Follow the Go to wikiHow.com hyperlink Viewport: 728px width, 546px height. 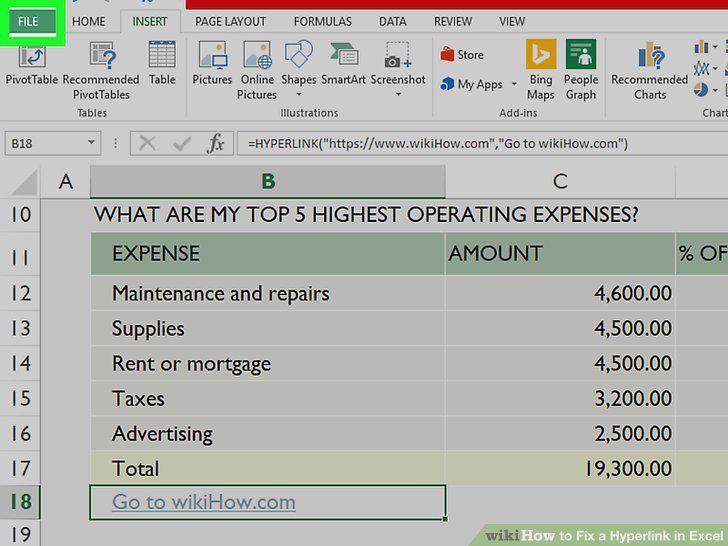coord(203,502)
